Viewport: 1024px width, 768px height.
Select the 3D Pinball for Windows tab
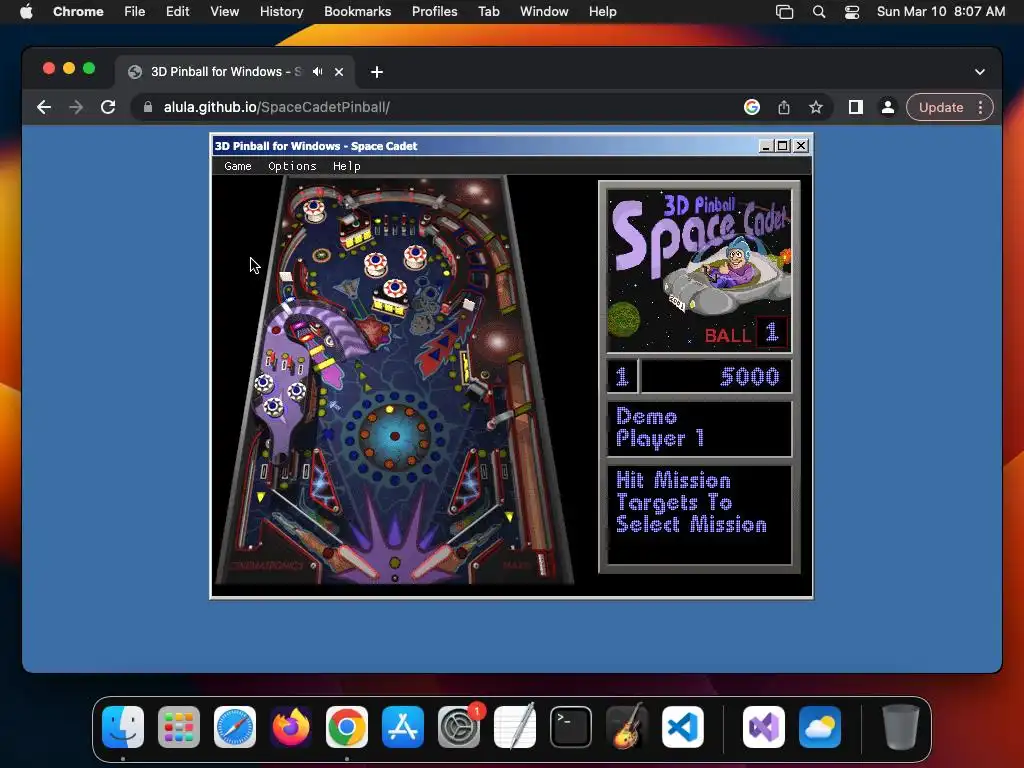(226, 72)
